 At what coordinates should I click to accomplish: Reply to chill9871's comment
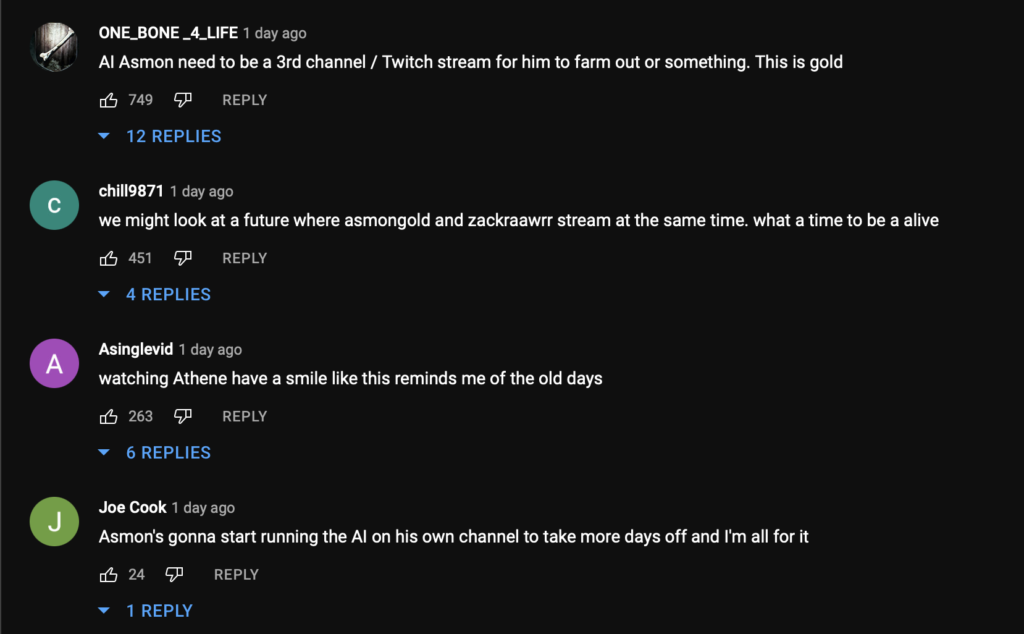click(244, 257)
